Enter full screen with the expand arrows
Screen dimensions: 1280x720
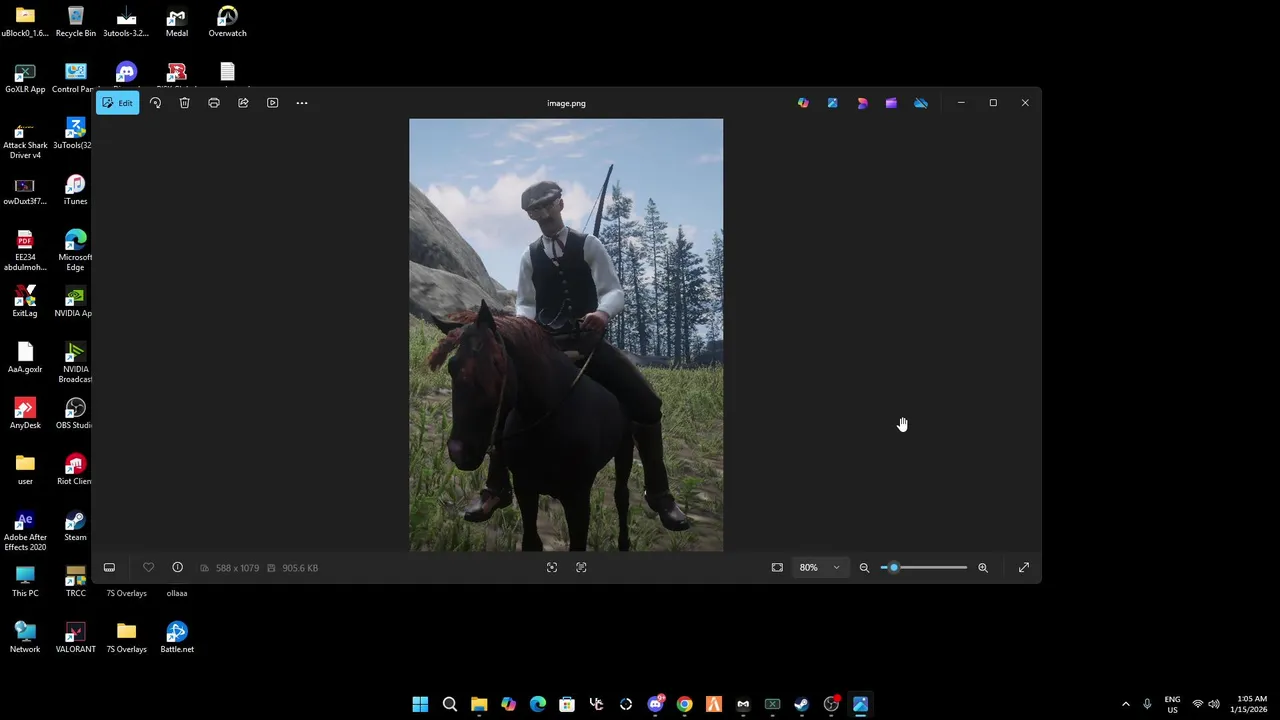point(1024,568)
